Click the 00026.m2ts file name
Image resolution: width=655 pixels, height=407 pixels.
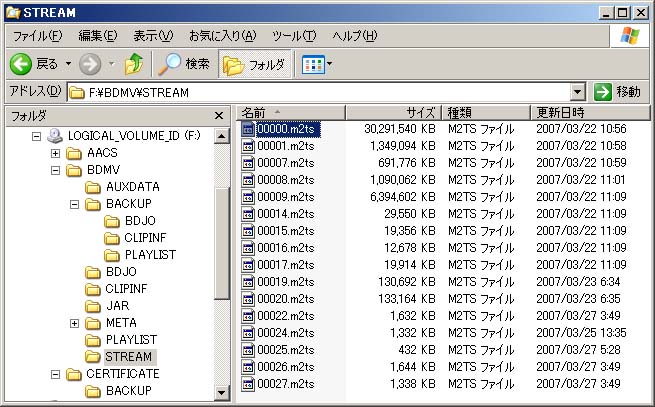(286, 367)
